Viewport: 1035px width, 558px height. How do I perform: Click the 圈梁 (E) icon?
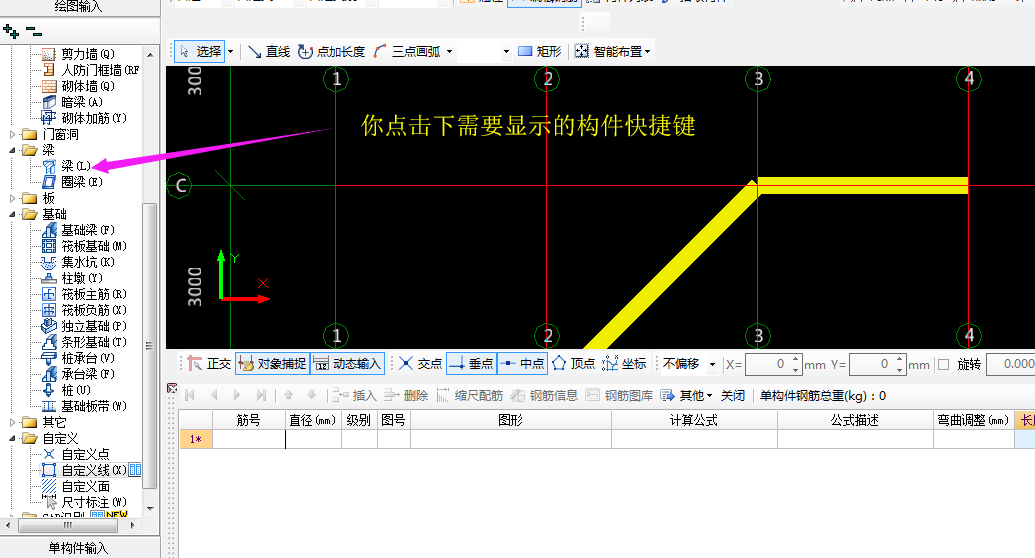click(49, 182)
